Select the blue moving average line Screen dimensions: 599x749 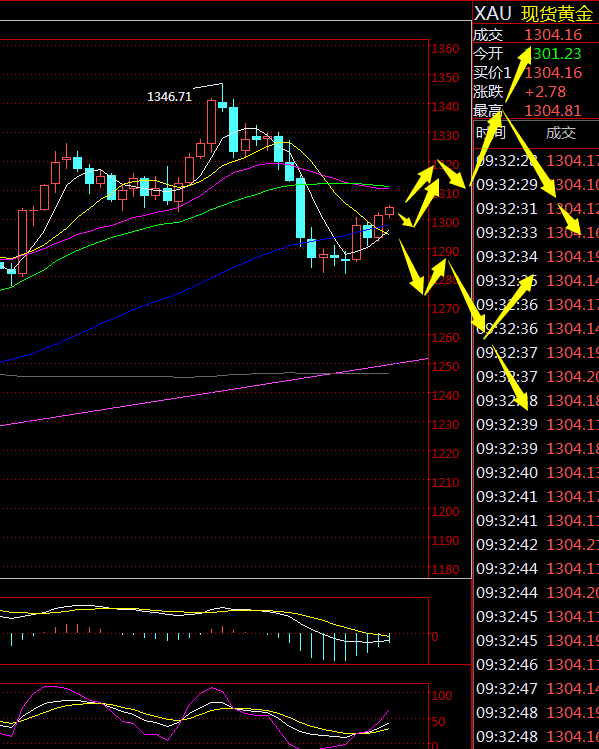(191, 290)
